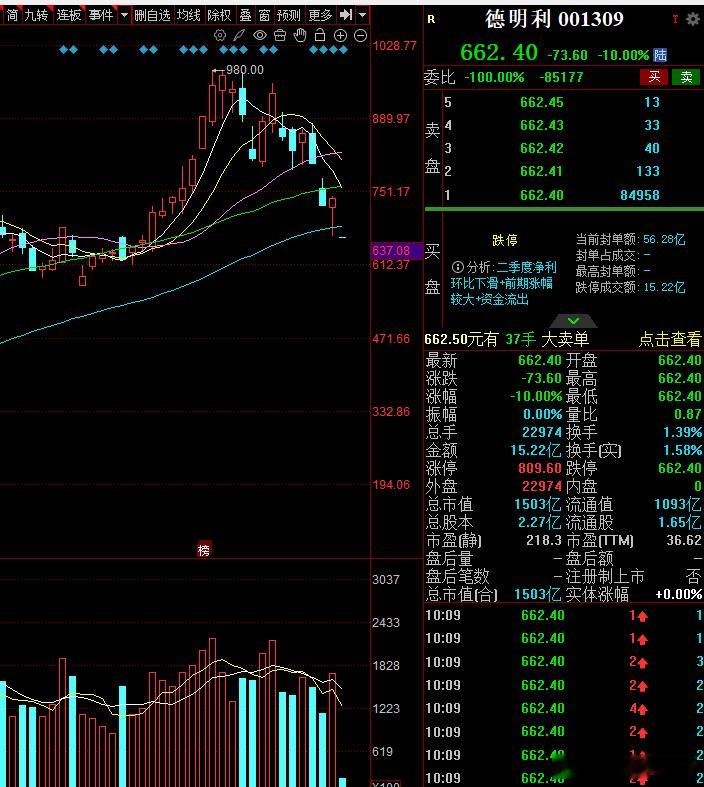704x787 pixels.
Task: Click 点击查看 to view large orders
Action: (670, 339)
